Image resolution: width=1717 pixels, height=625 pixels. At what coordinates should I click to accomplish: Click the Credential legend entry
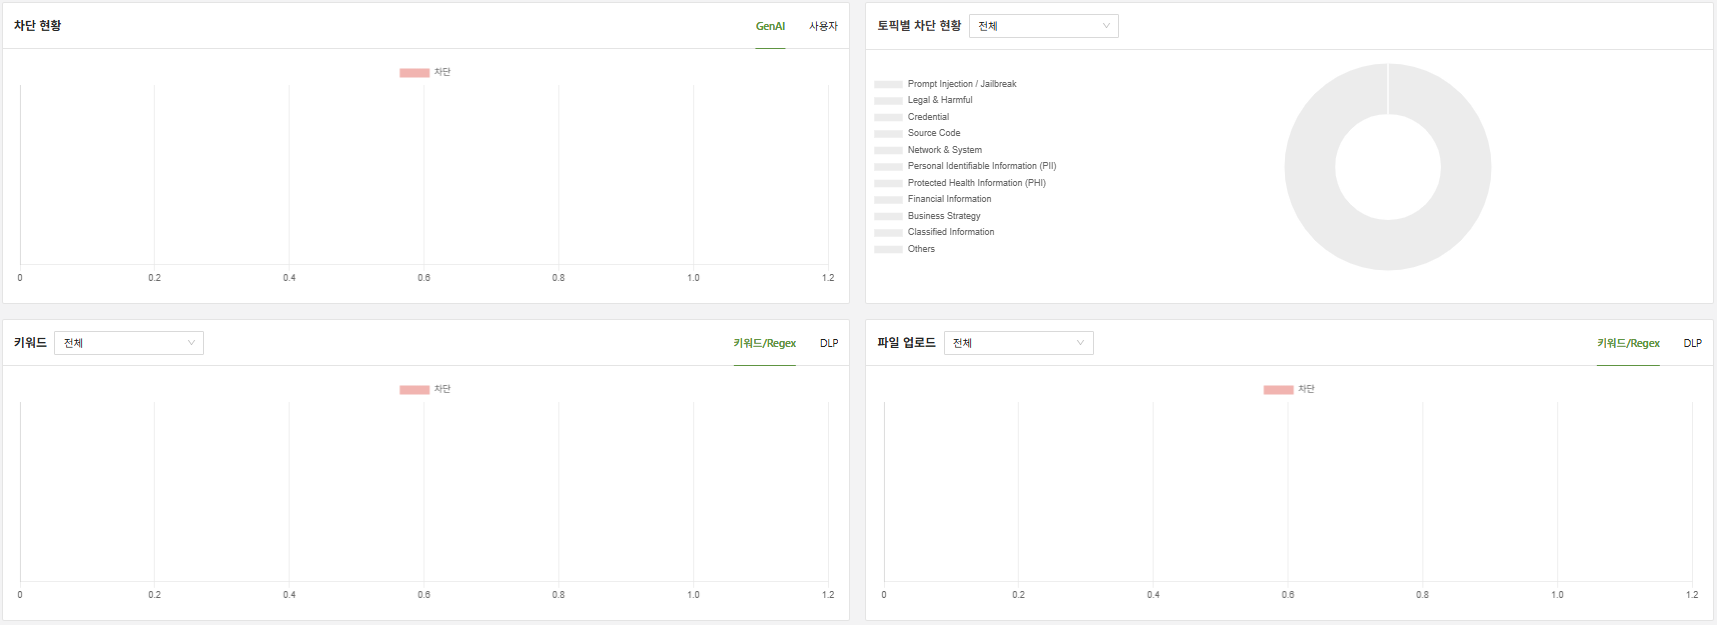pyautogui.click(x=928, y=117)
